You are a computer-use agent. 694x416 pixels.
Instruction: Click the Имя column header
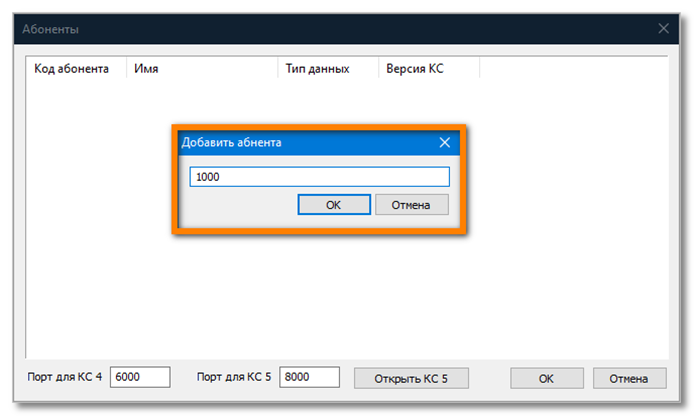pos(200,70)
